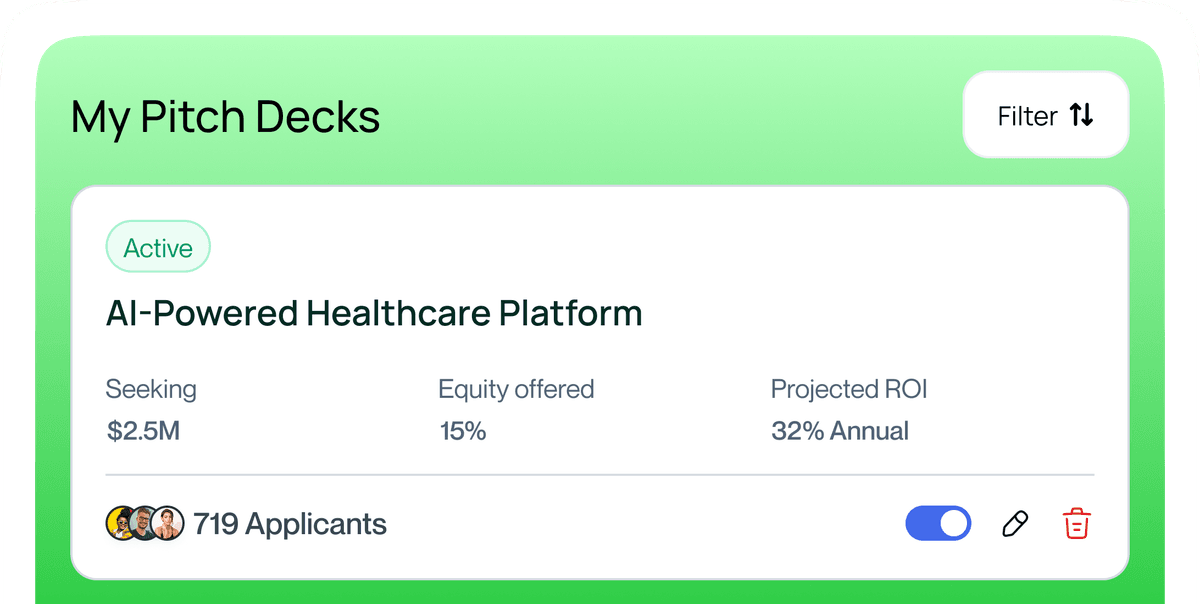Click the Seeking label
Viewport: 1200px width, 604px height.
point(151,389)
